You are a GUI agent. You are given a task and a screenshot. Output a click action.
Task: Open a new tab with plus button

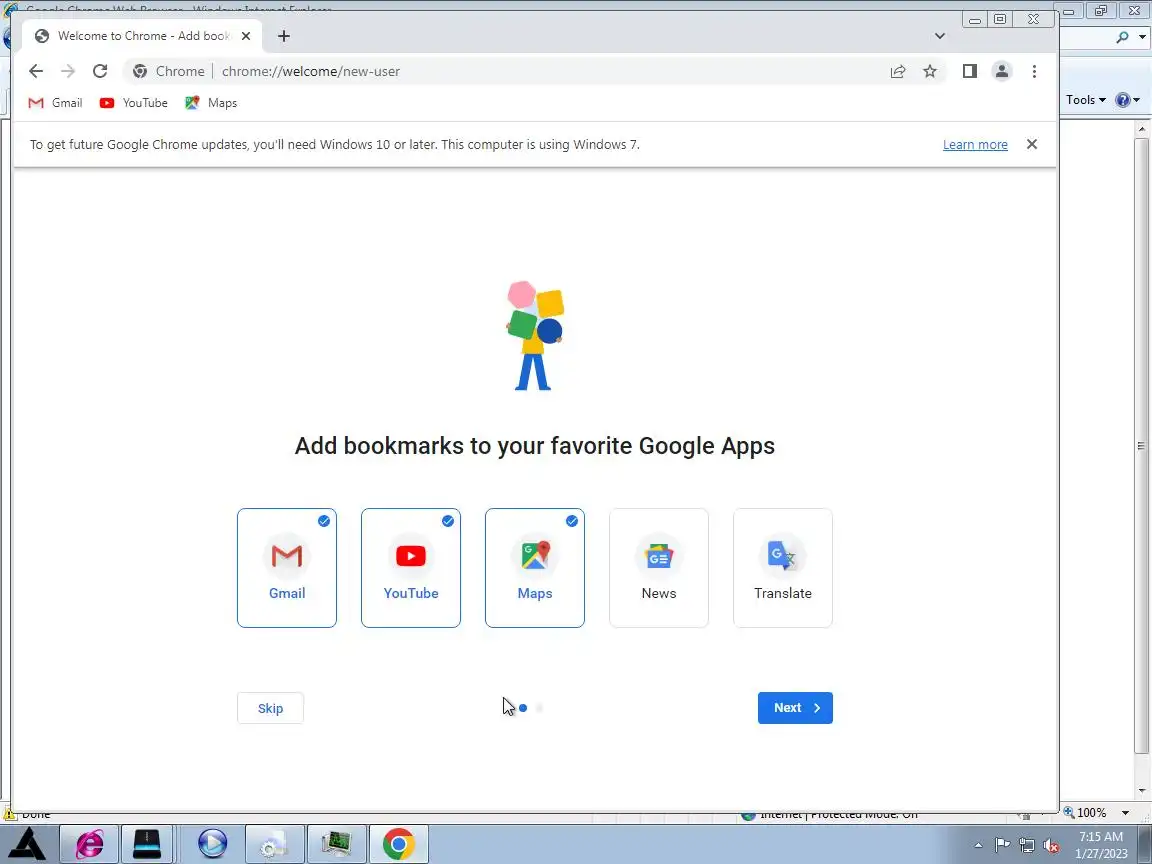(284, 36)
